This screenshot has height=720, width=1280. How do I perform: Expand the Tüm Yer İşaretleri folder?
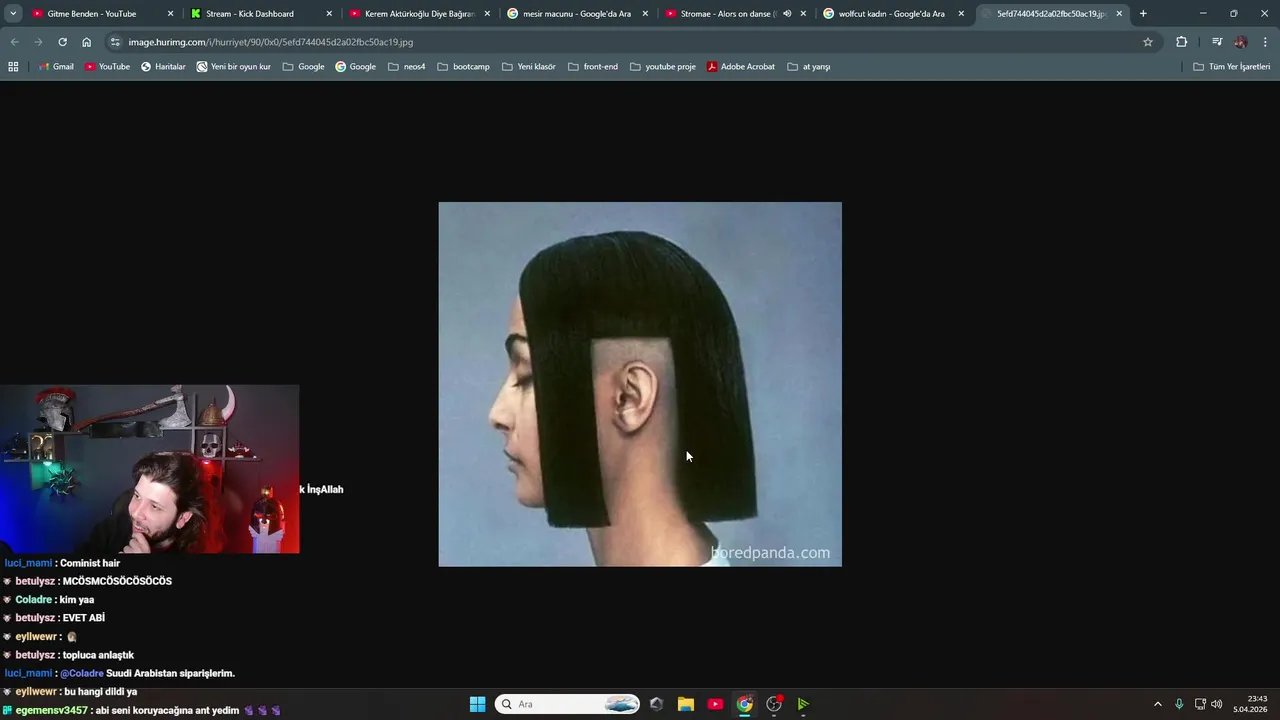(x=1232, y=67)
